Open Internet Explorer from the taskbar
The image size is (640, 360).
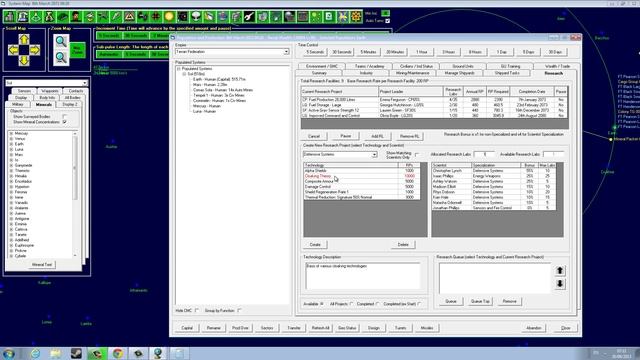pos(36,353)
